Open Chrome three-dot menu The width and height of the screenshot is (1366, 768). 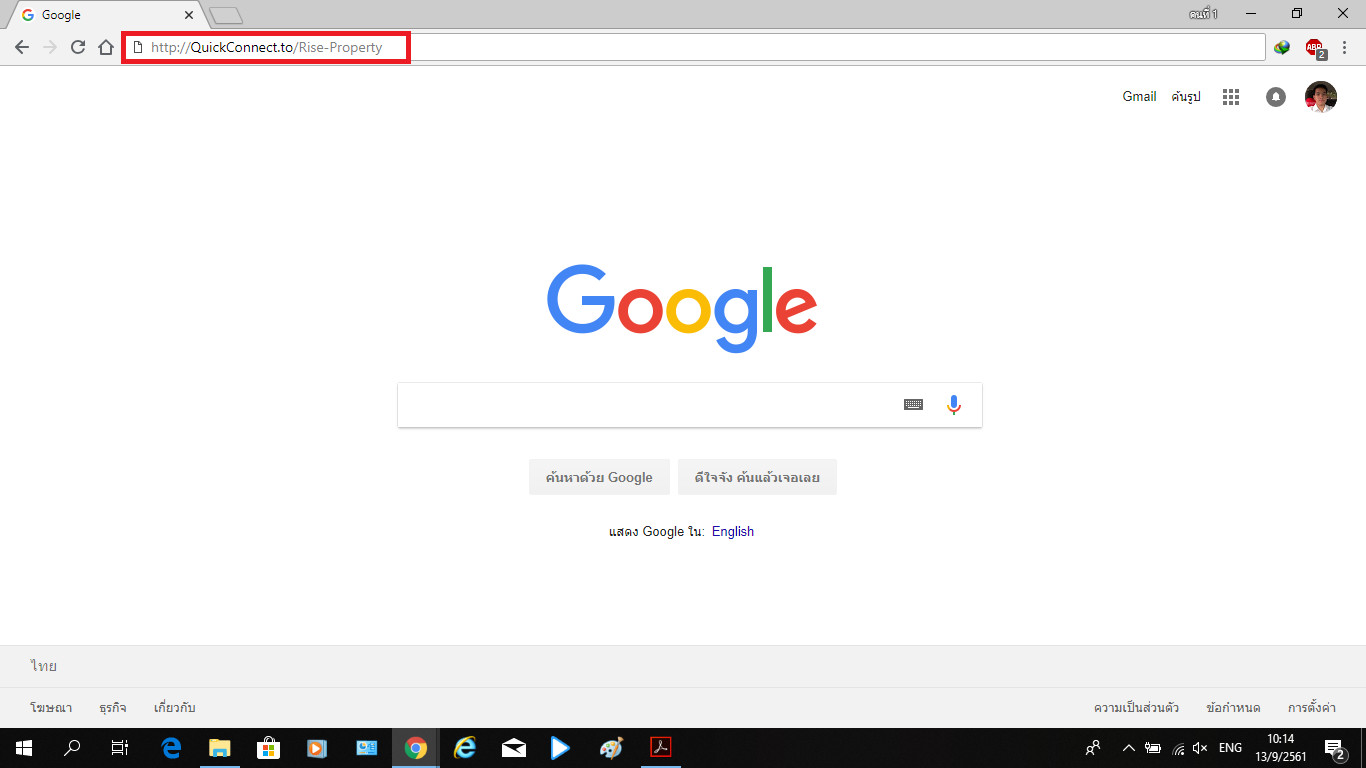pos(1345,47)
